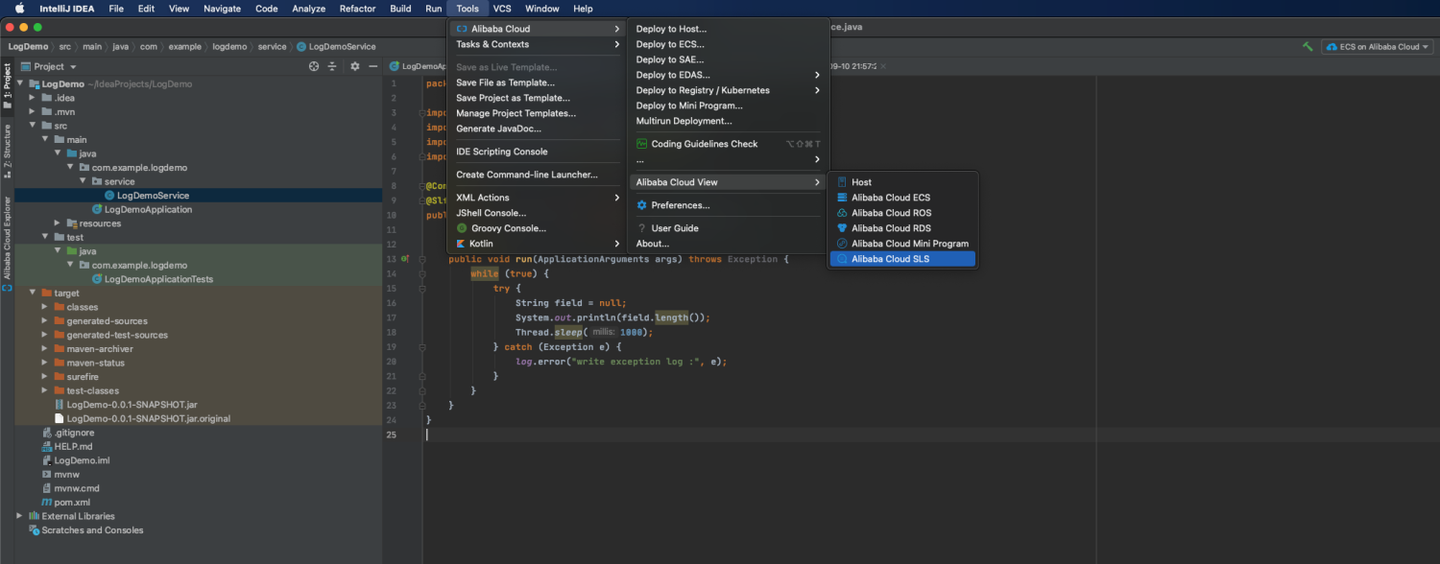
Task: Open Tasks & Contexts submenu
Action: [537, 44]
